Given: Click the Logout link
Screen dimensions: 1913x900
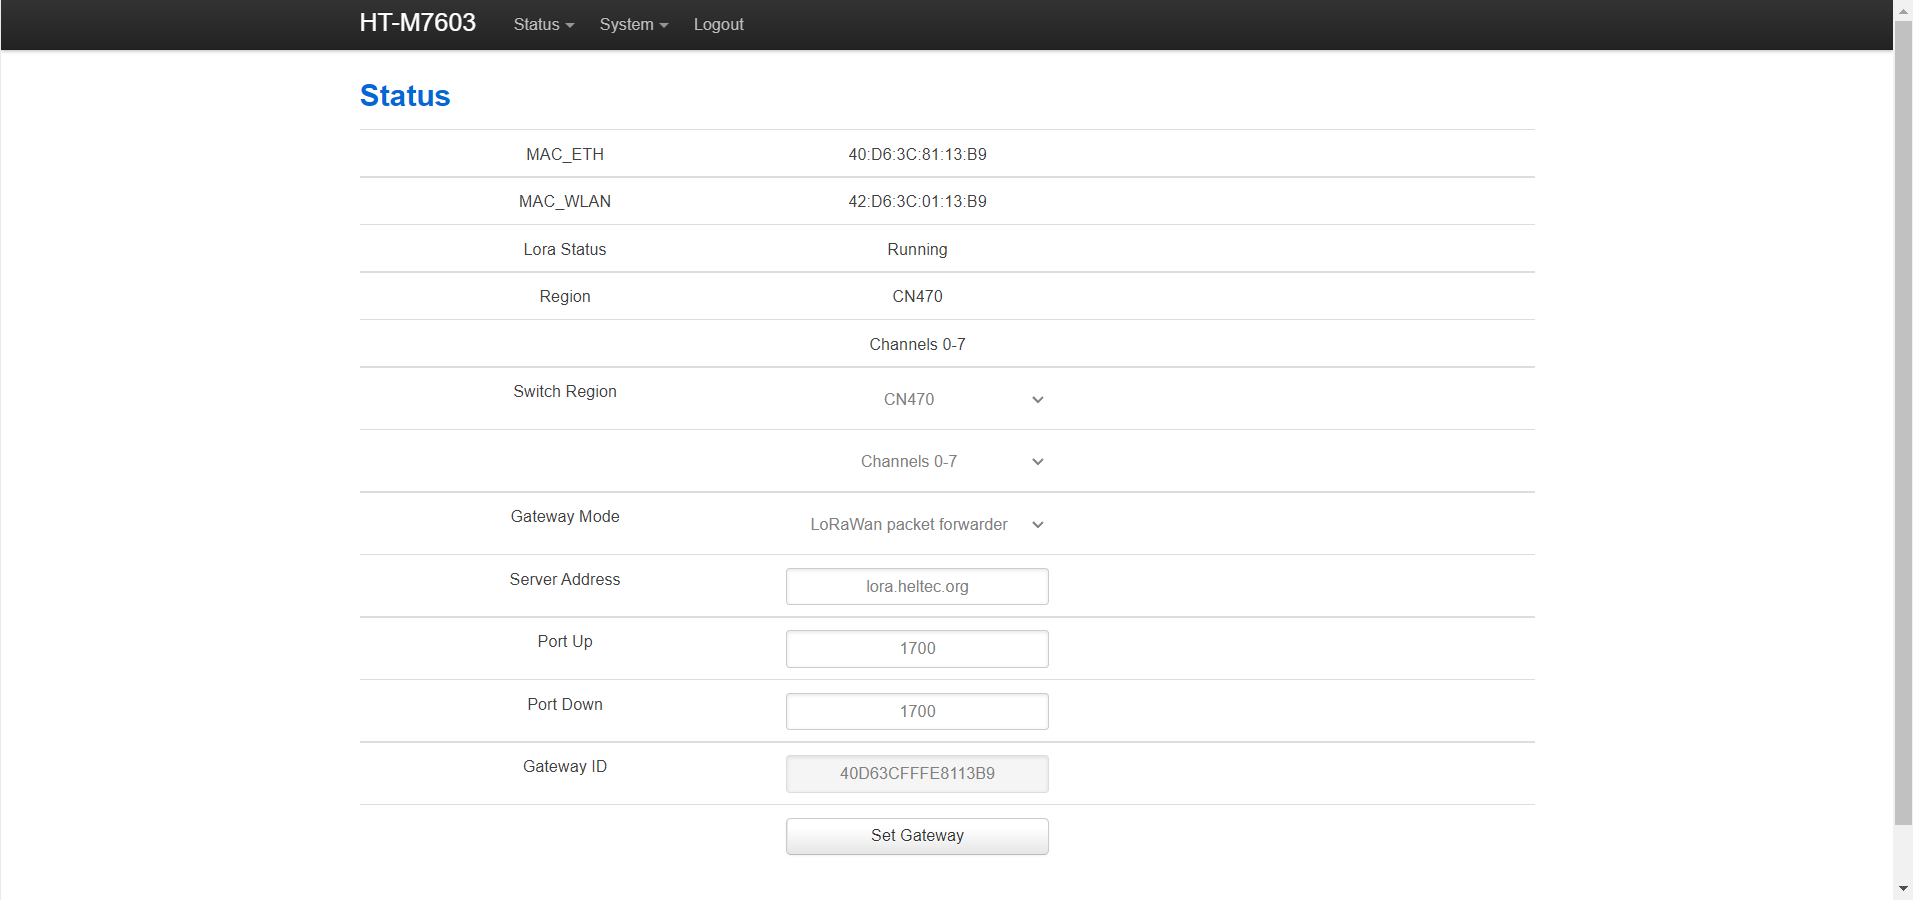Looking at the screenshot, I should click(718, 25).
